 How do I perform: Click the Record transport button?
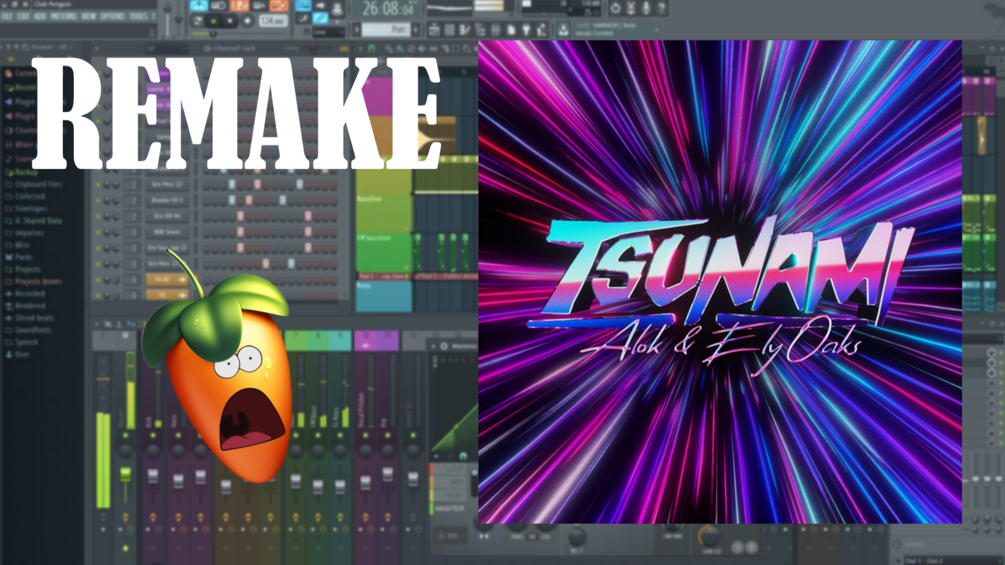tap(247, 21)
